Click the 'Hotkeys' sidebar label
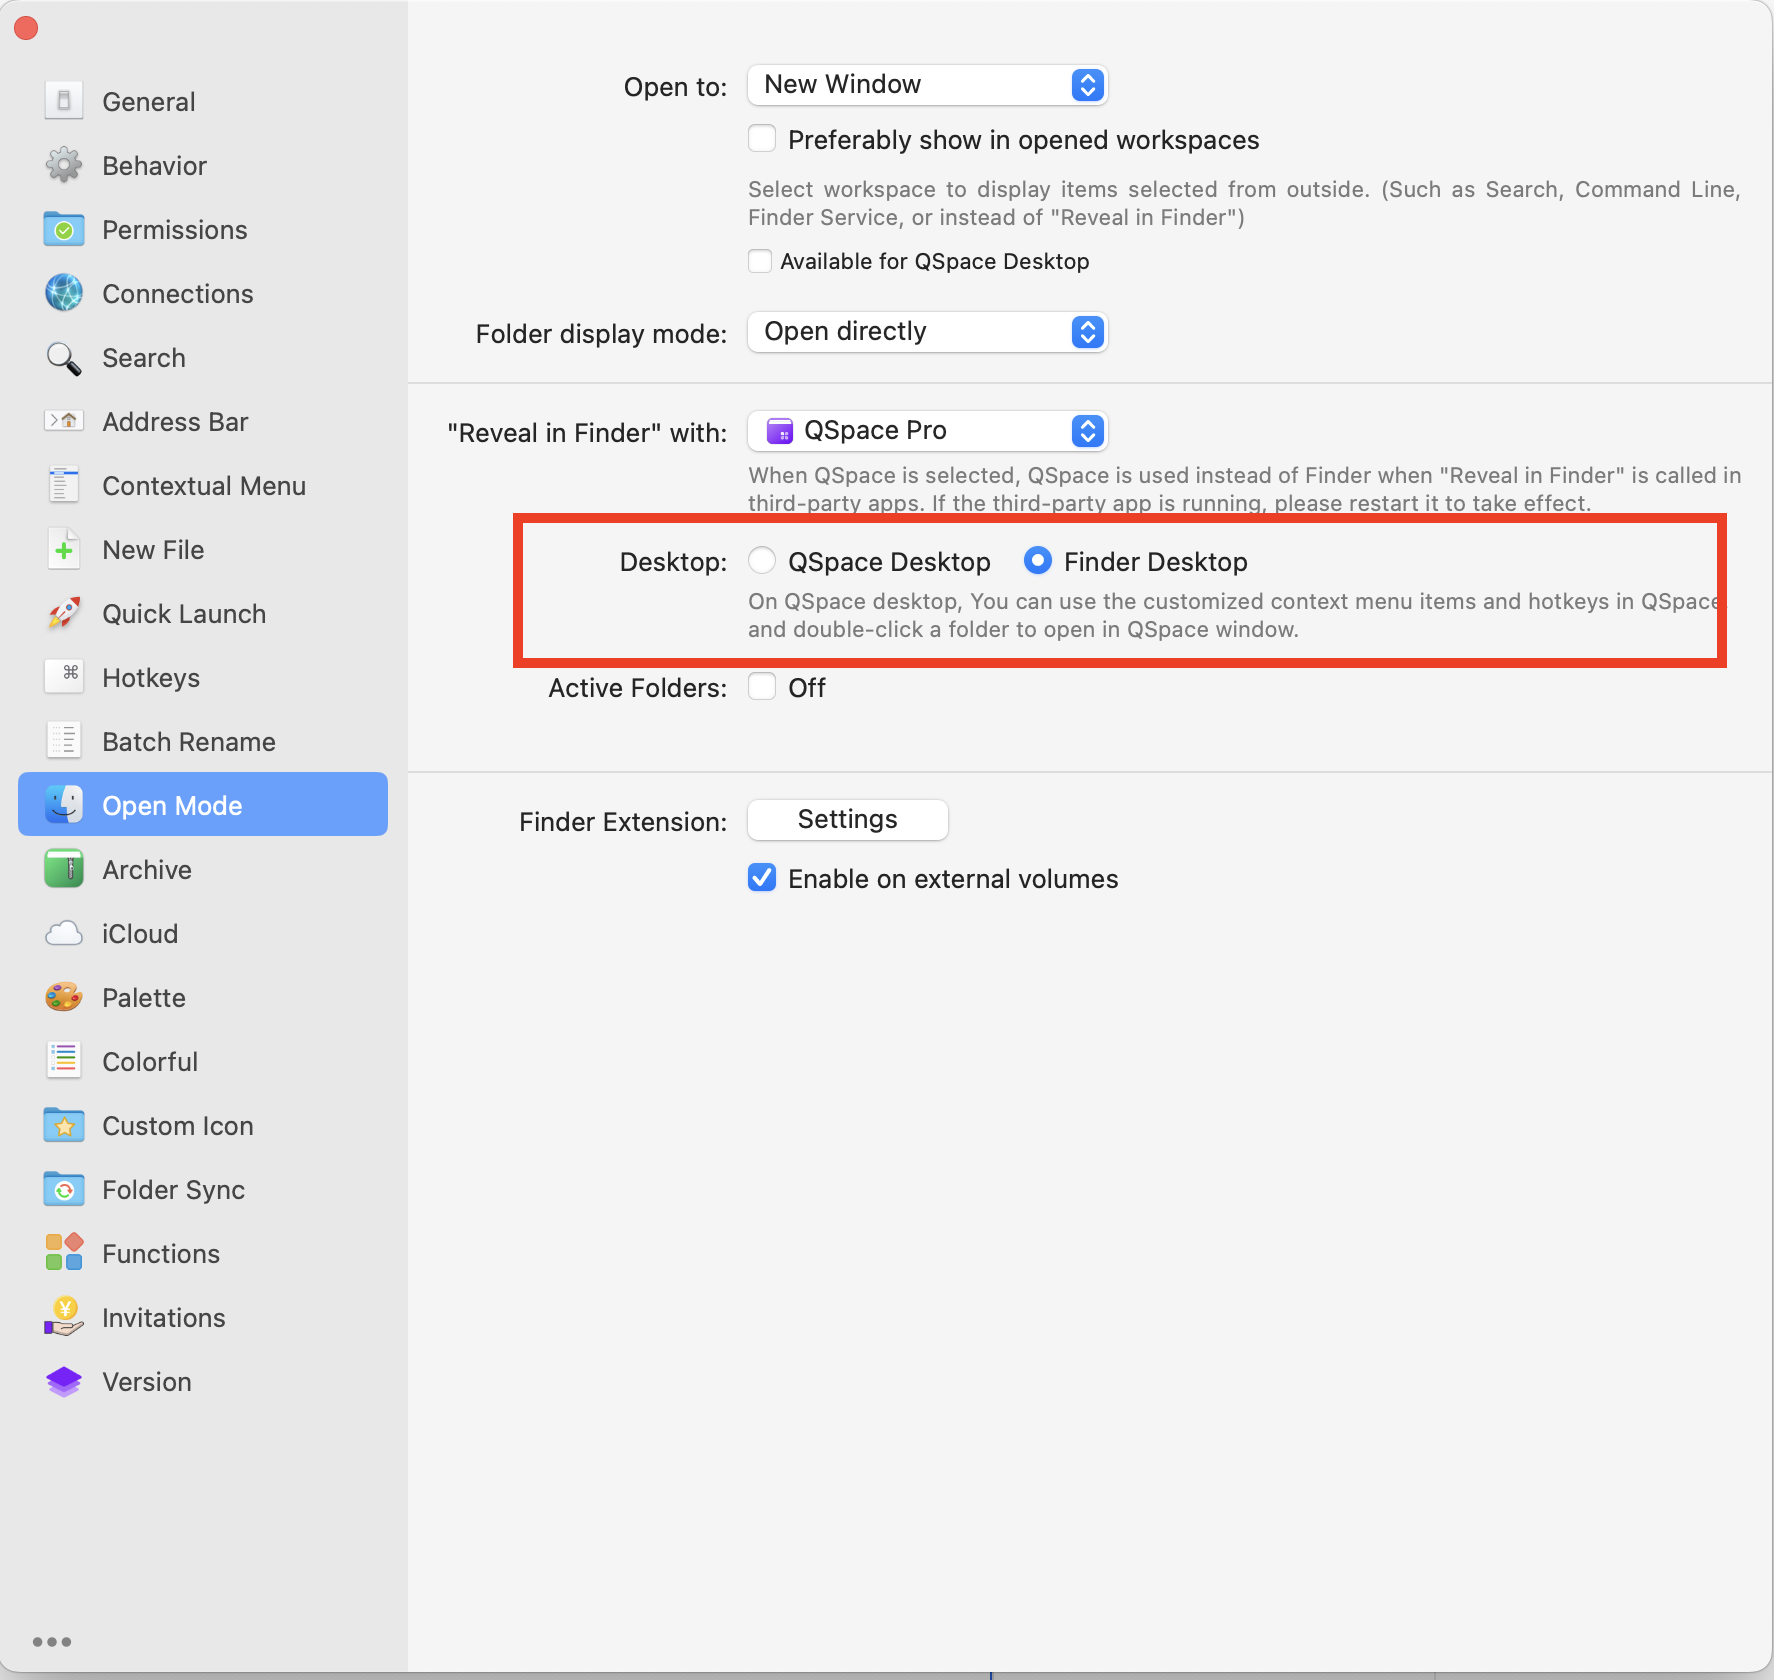This screenshot has width=1774, height=1680. 151,678
